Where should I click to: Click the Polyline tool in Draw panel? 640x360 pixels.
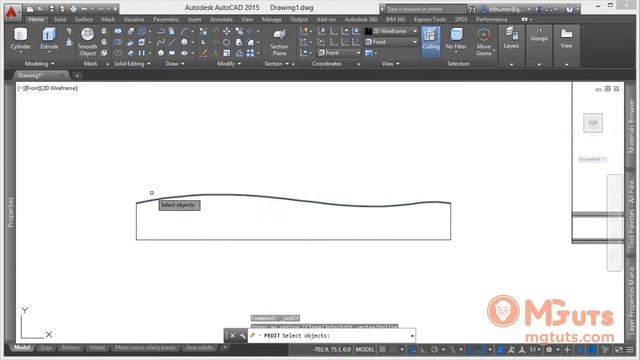point(161,31)
